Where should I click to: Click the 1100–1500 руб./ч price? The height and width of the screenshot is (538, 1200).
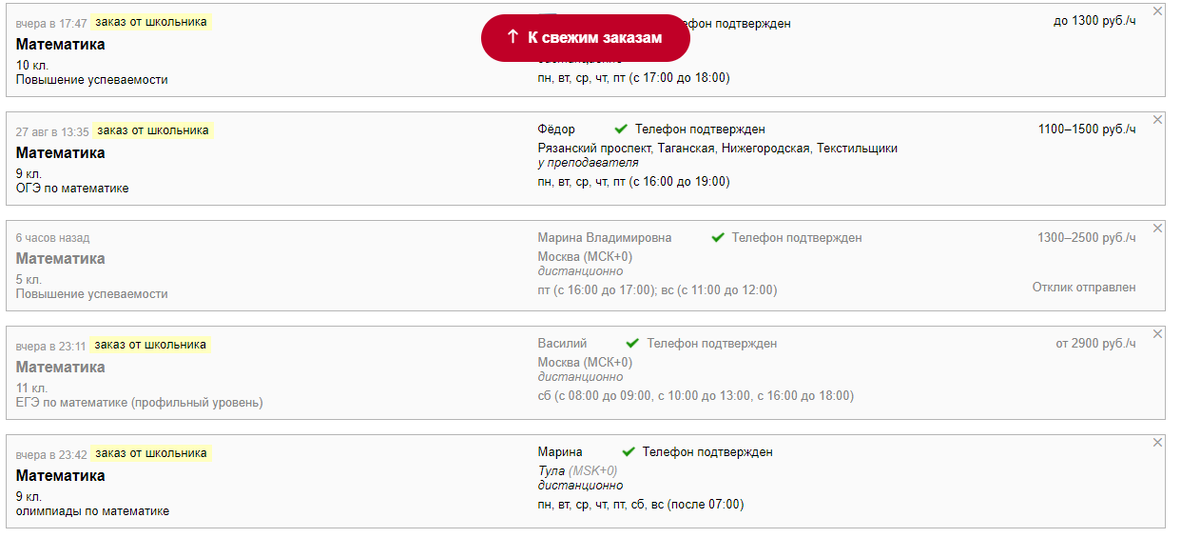pos(1086,129)
